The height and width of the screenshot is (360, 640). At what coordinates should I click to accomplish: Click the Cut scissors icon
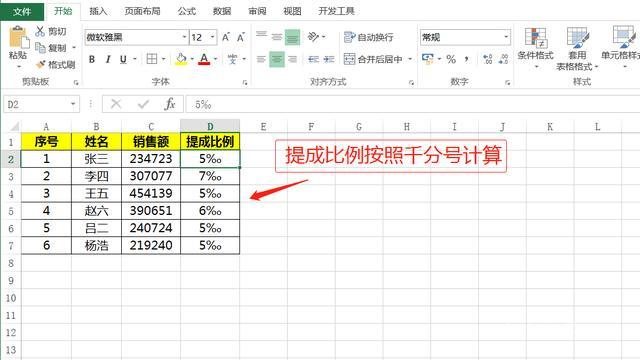tap(40, 31)
